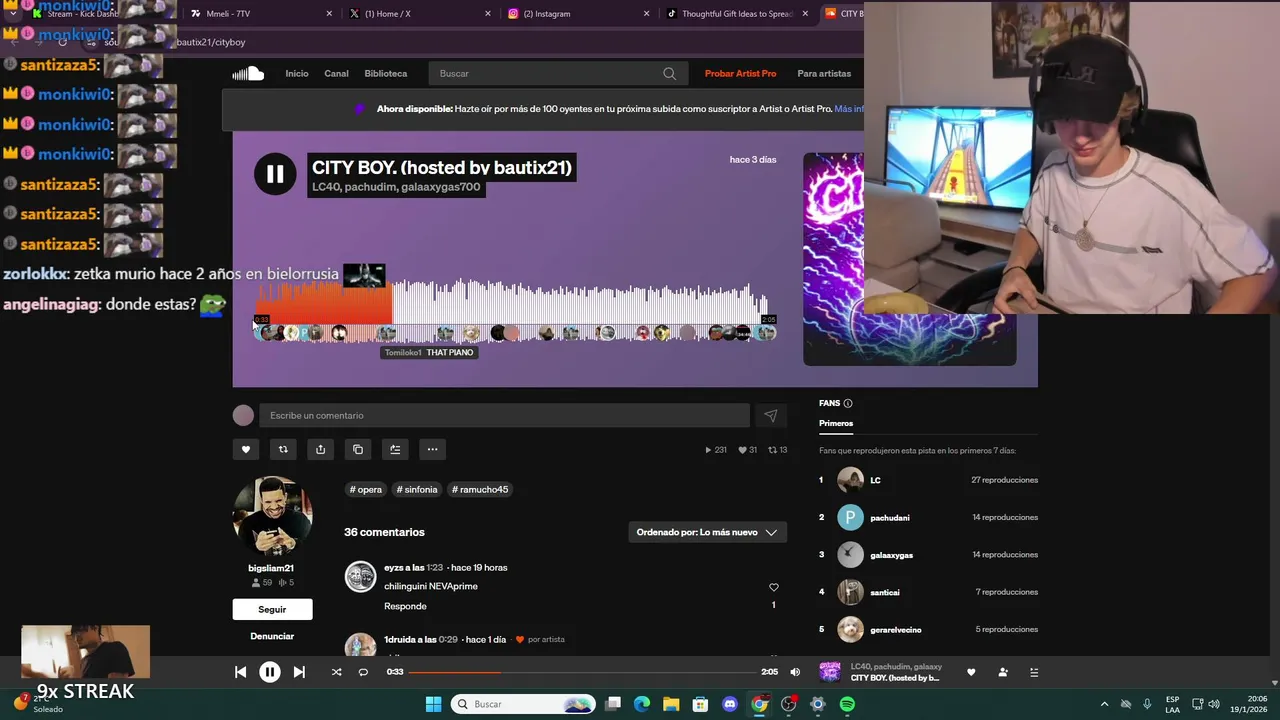
Task: Click the #opera tag
Action: pyautogui.click(x=366, y=489)
